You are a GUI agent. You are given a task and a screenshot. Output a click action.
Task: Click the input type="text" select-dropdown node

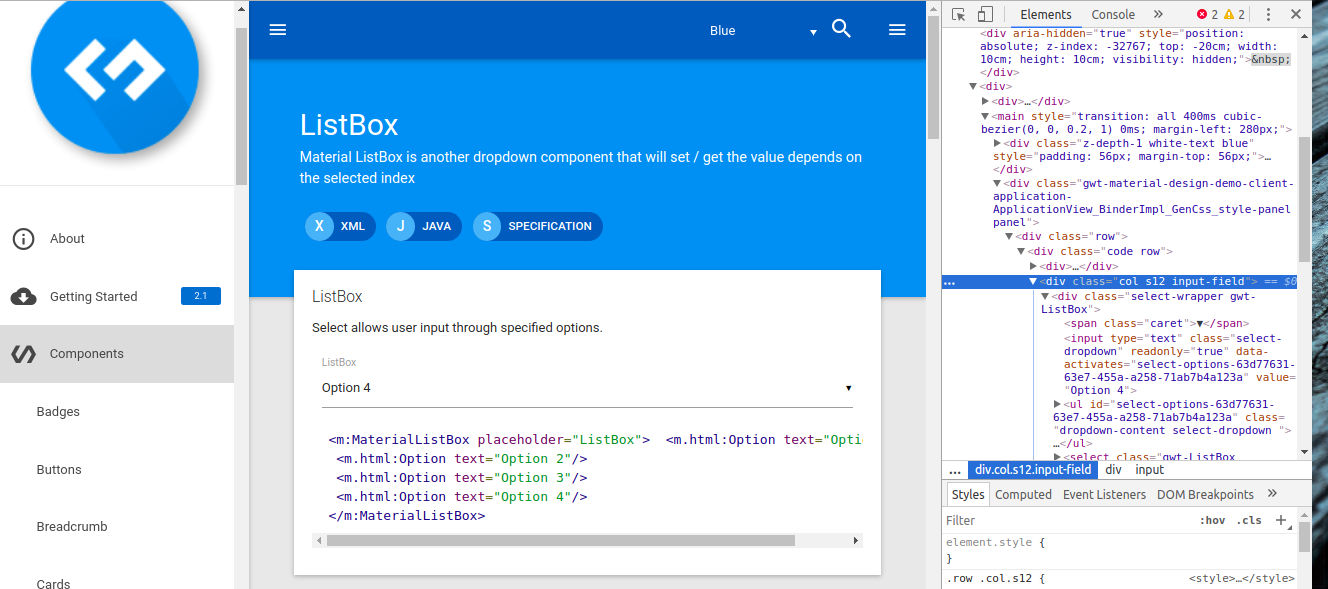click(x=1180, y=364)
